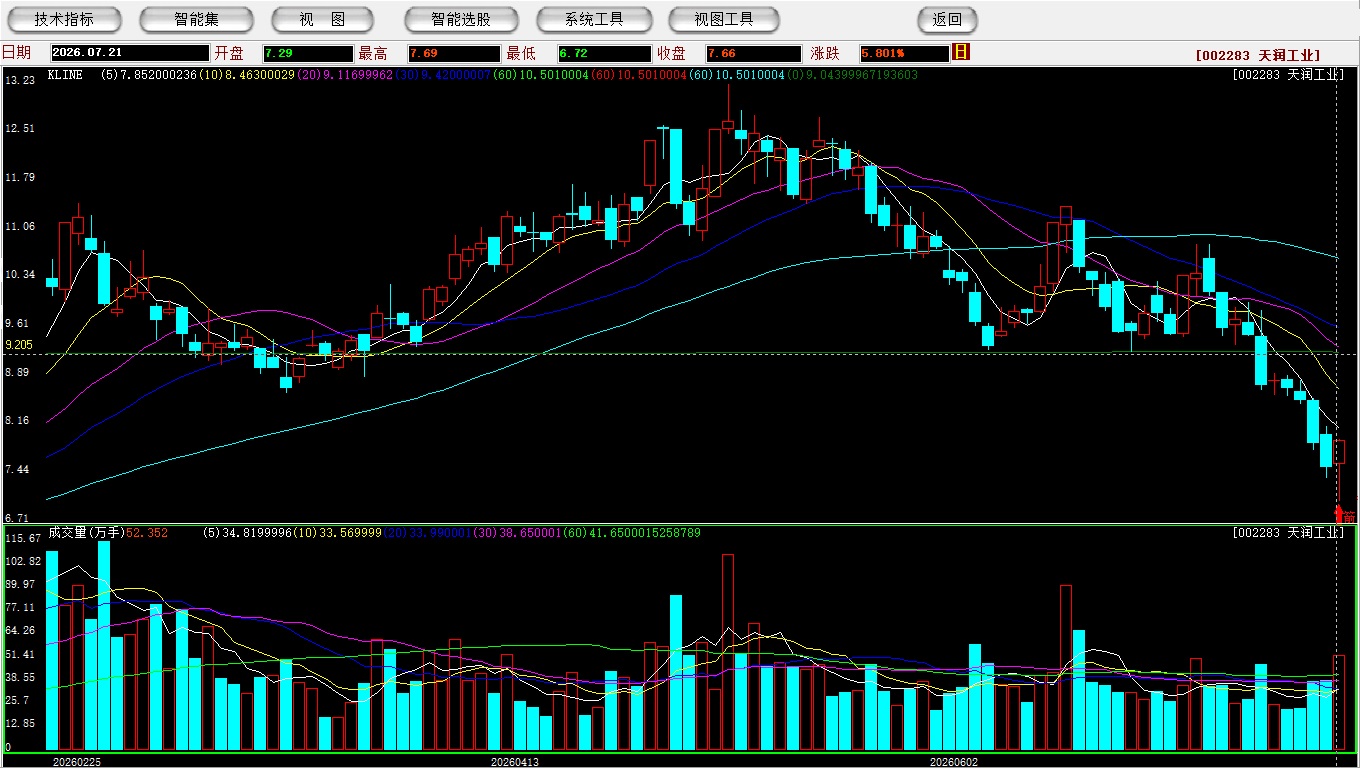Click the 9.205 price level label
This screenshot has height=768, width=1360.
pos(19,345)
